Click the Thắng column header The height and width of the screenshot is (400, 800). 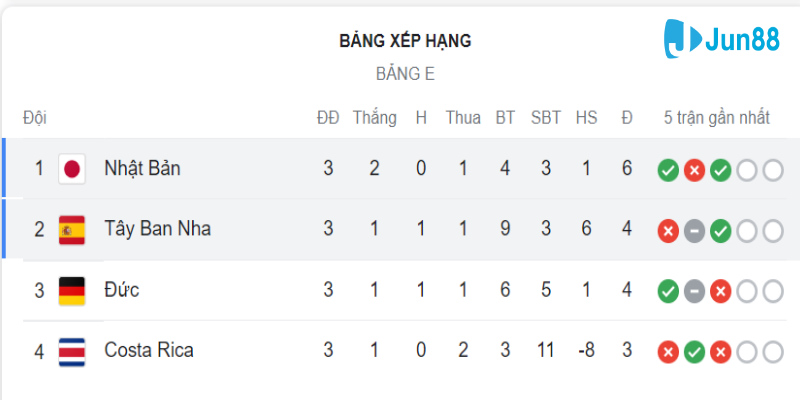[374, 118]
